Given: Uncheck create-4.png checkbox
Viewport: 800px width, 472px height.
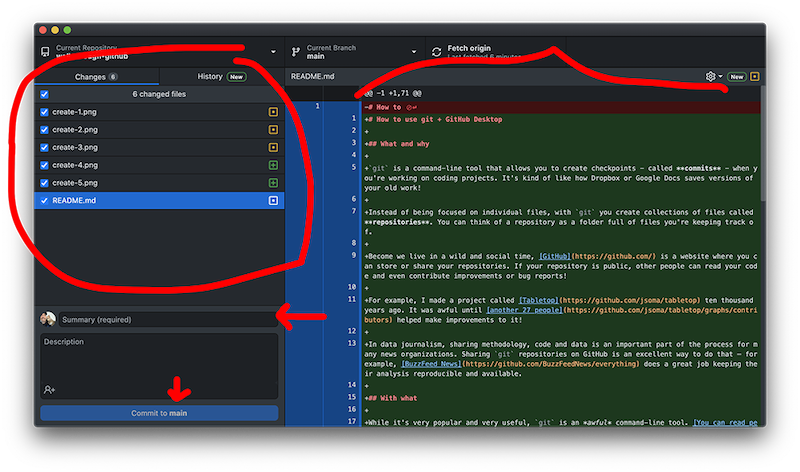Looking at the screenshot, I should [44, 165].
